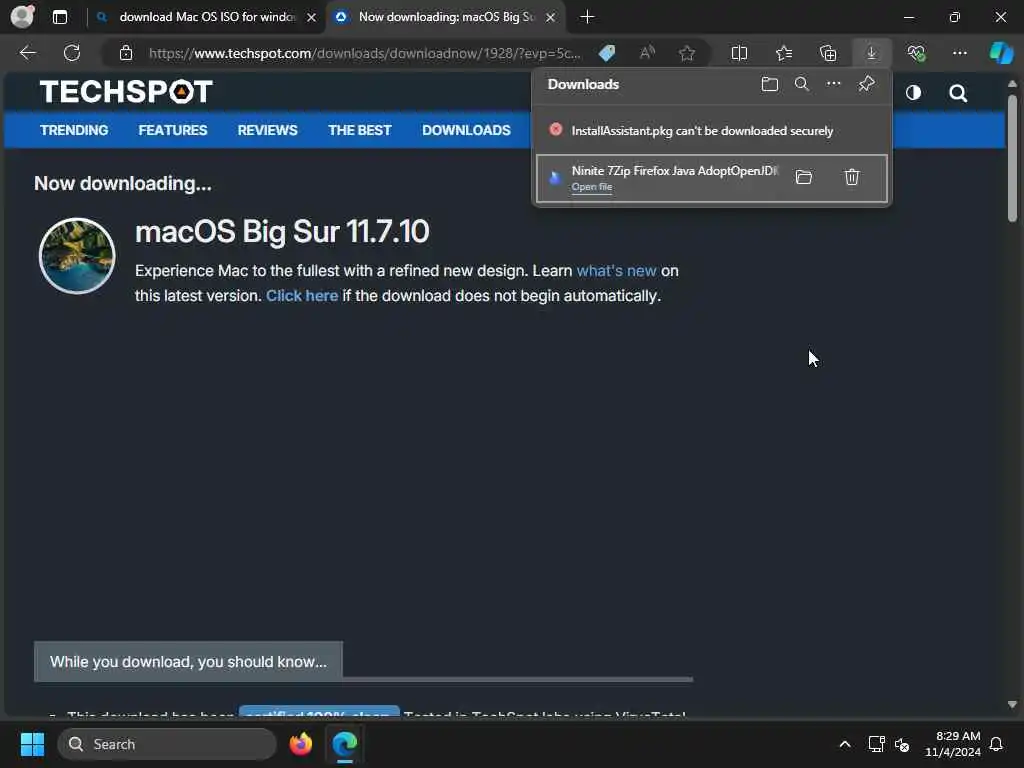Viewport: 1024px width, 768px height.
Task: Follow the 'what's new' link
Action: pyautogui.click(x=616, y=270)
